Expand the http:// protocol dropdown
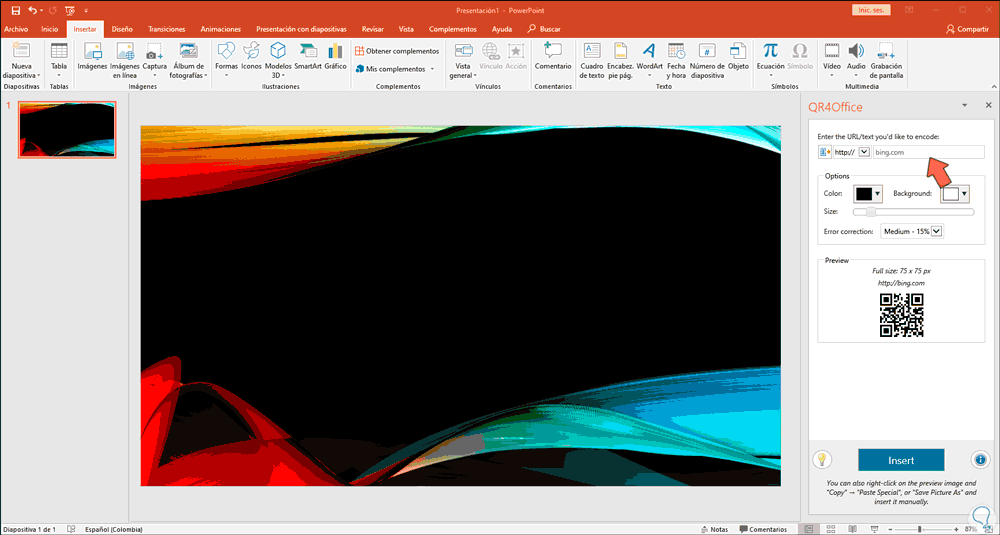The image size is (1000, 535). 864,152
